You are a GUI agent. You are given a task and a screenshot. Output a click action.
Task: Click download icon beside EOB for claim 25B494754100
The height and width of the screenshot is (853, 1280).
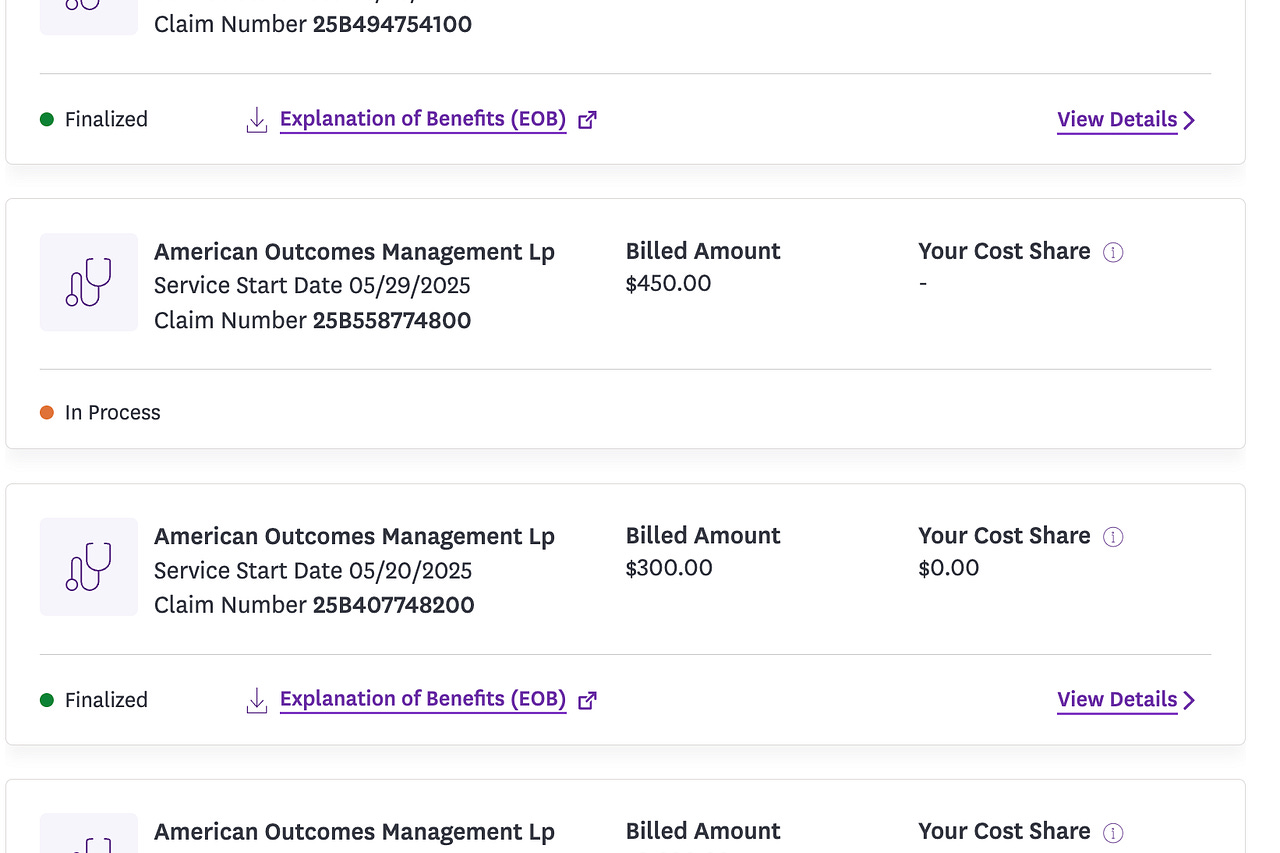(257, 120)
